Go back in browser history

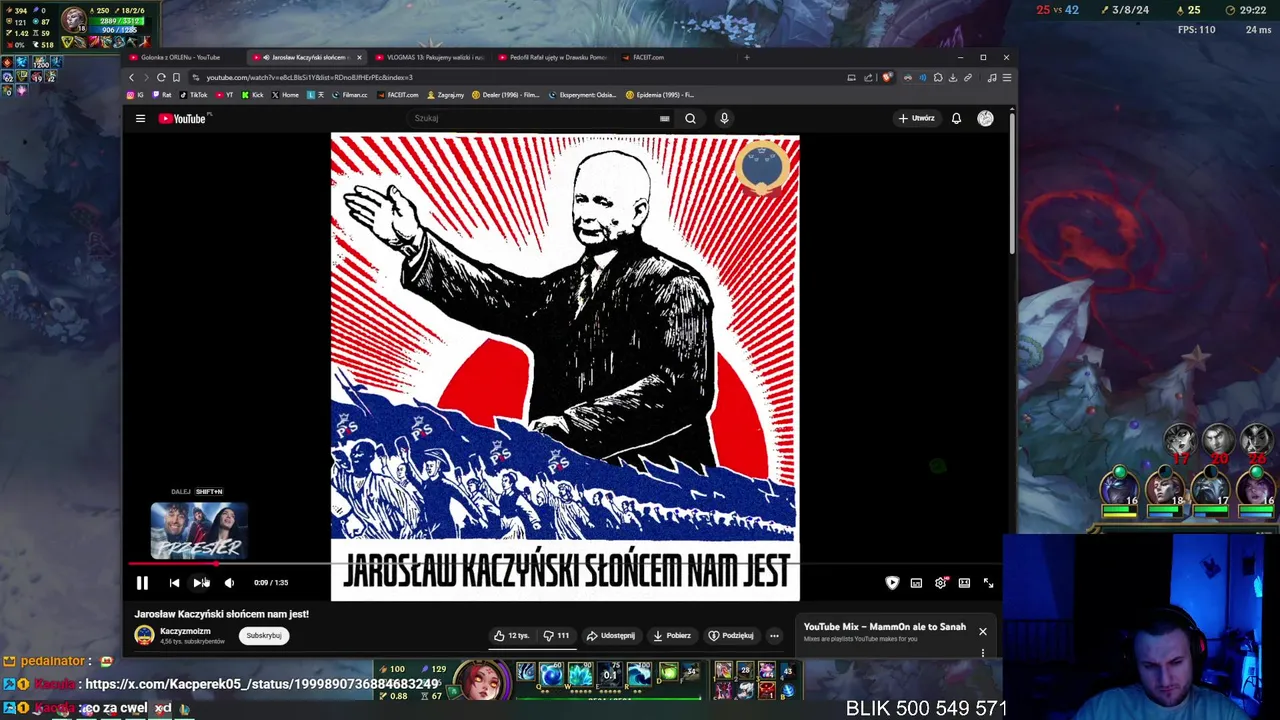coord(131,77)
